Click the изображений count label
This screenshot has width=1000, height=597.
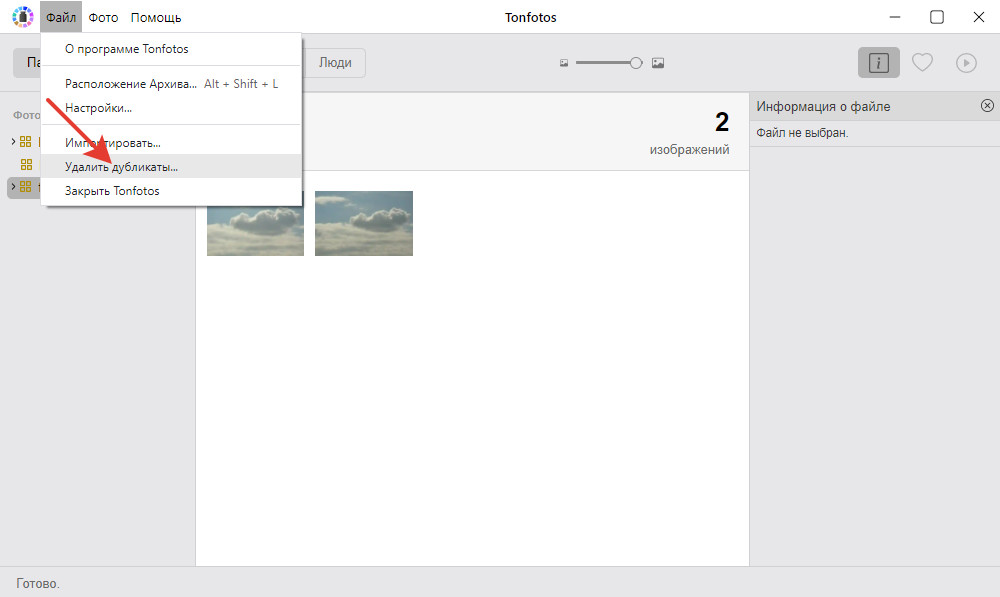pos(689,149)
